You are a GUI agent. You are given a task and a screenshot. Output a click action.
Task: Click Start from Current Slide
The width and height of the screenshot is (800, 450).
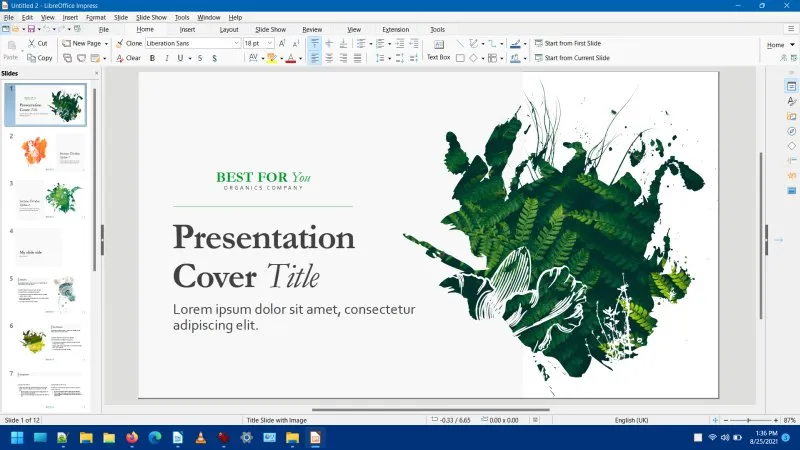[575, 58]
